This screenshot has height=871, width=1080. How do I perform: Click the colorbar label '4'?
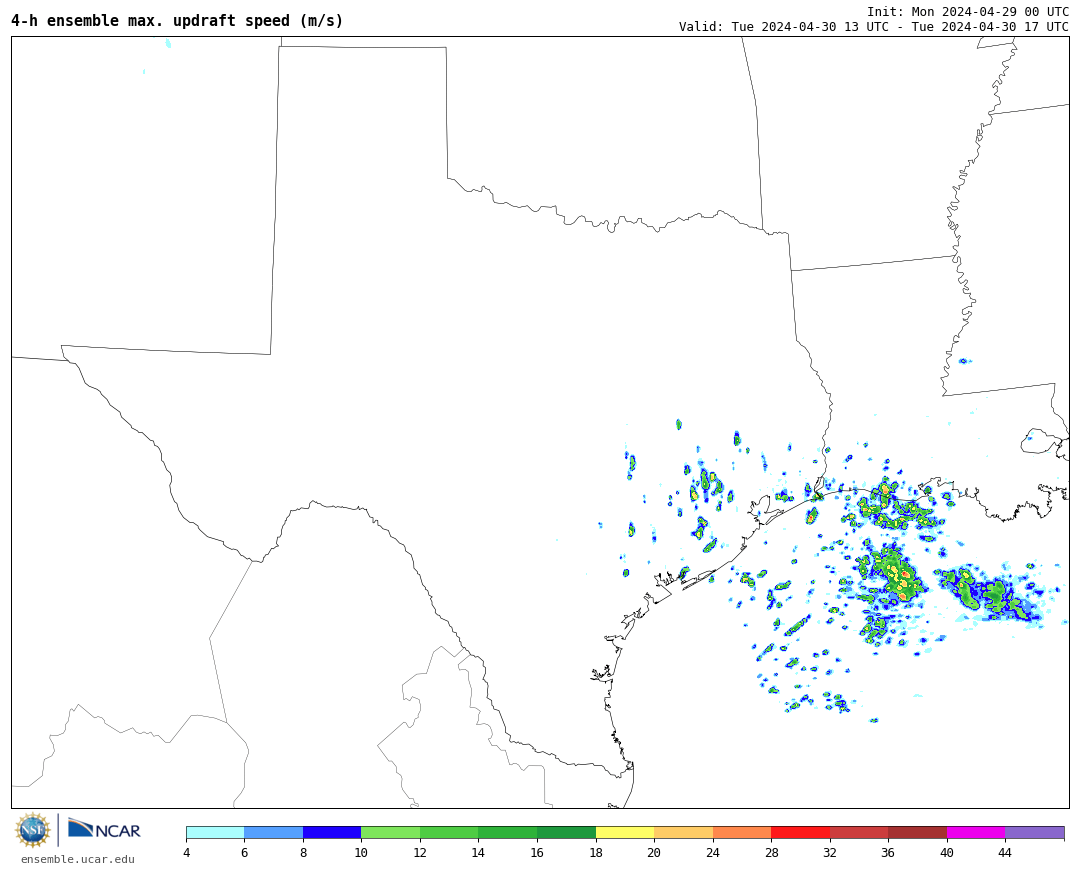187,852
